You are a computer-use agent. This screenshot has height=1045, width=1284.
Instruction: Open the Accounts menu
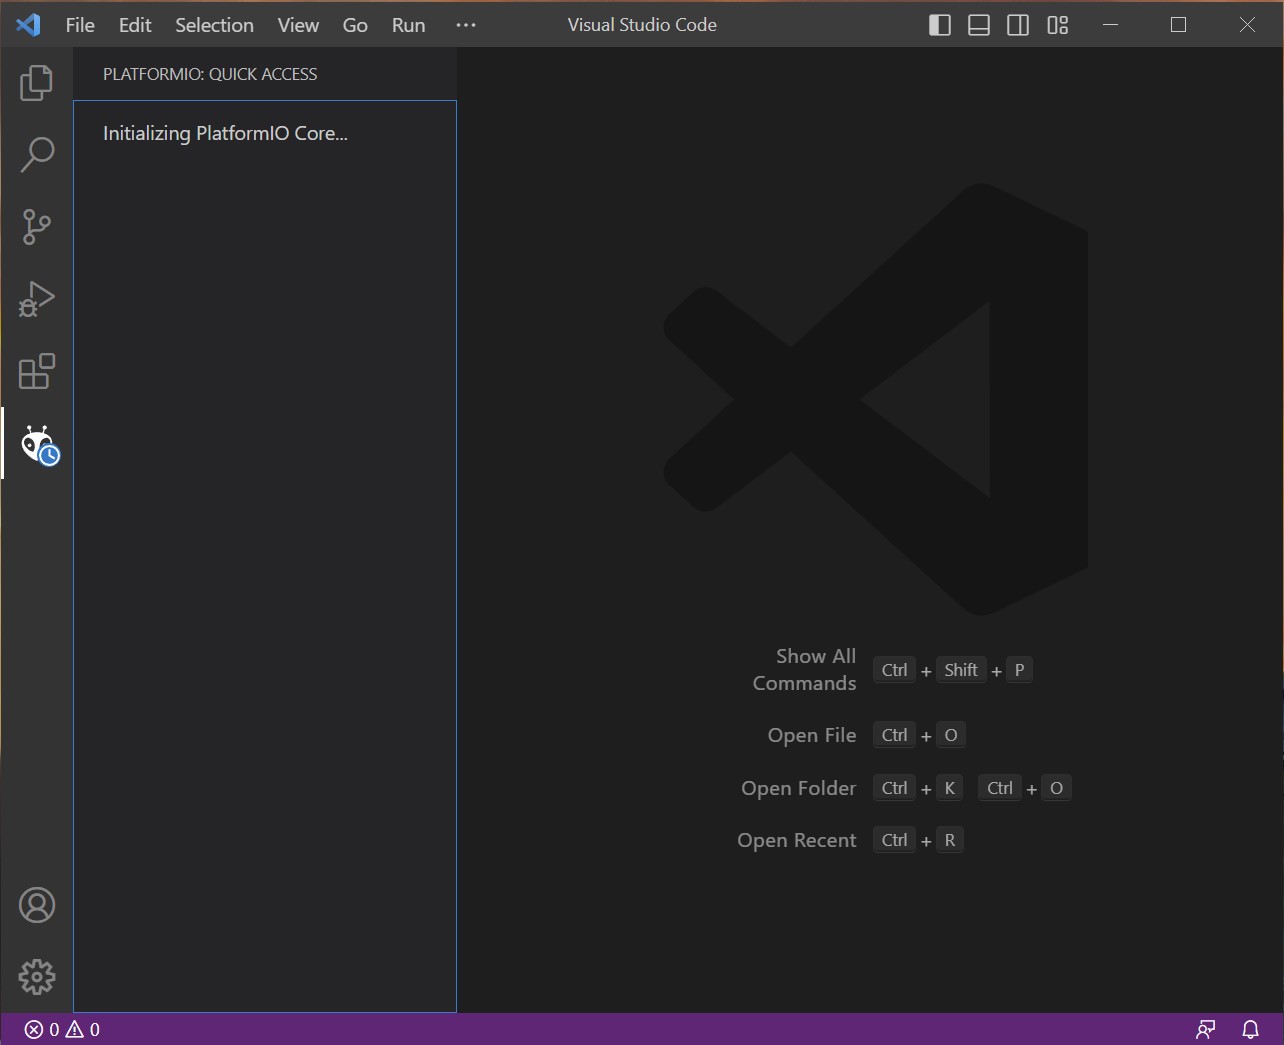coord(37,905)
